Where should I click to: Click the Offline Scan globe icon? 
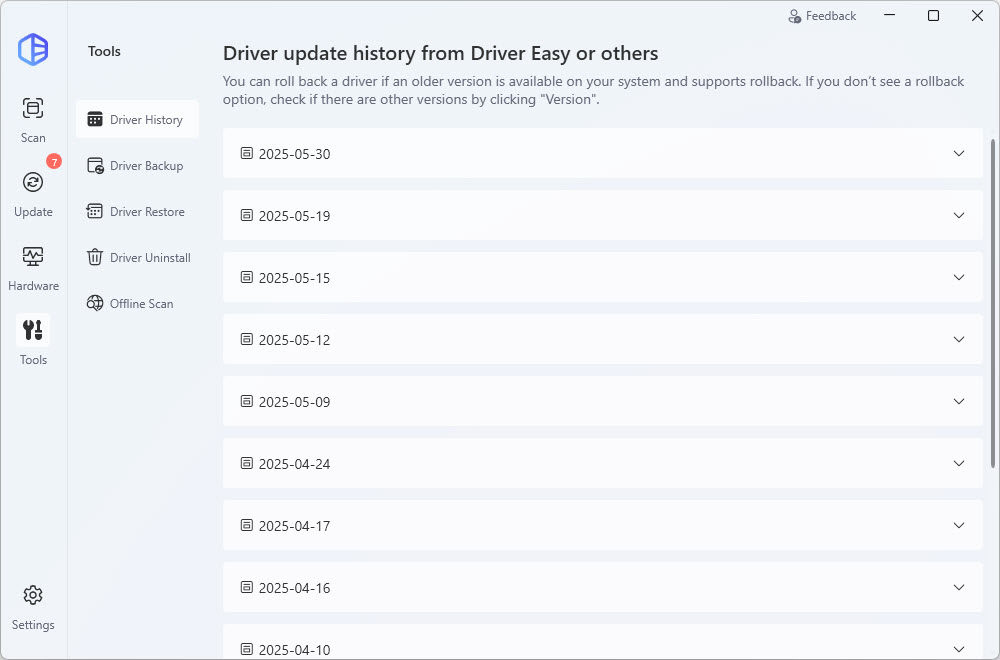point(95,304)
